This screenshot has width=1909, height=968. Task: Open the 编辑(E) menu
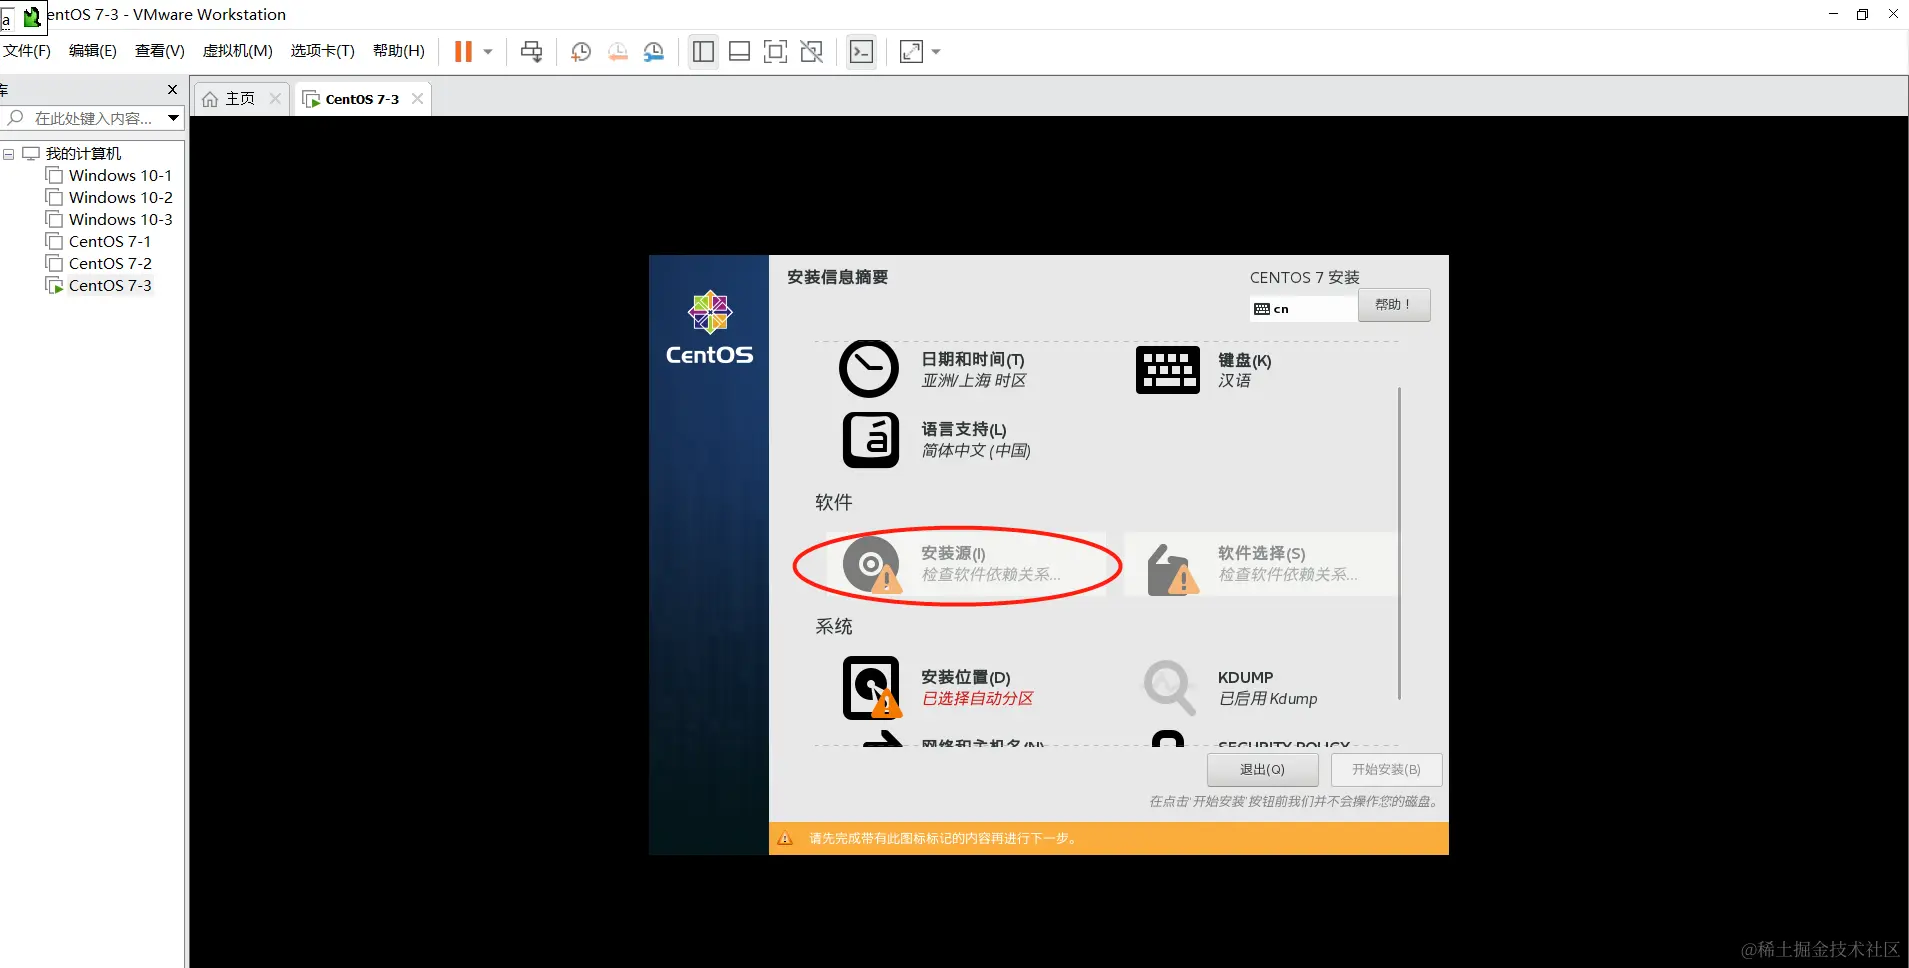pyautogui.click(x=93, y=51)
